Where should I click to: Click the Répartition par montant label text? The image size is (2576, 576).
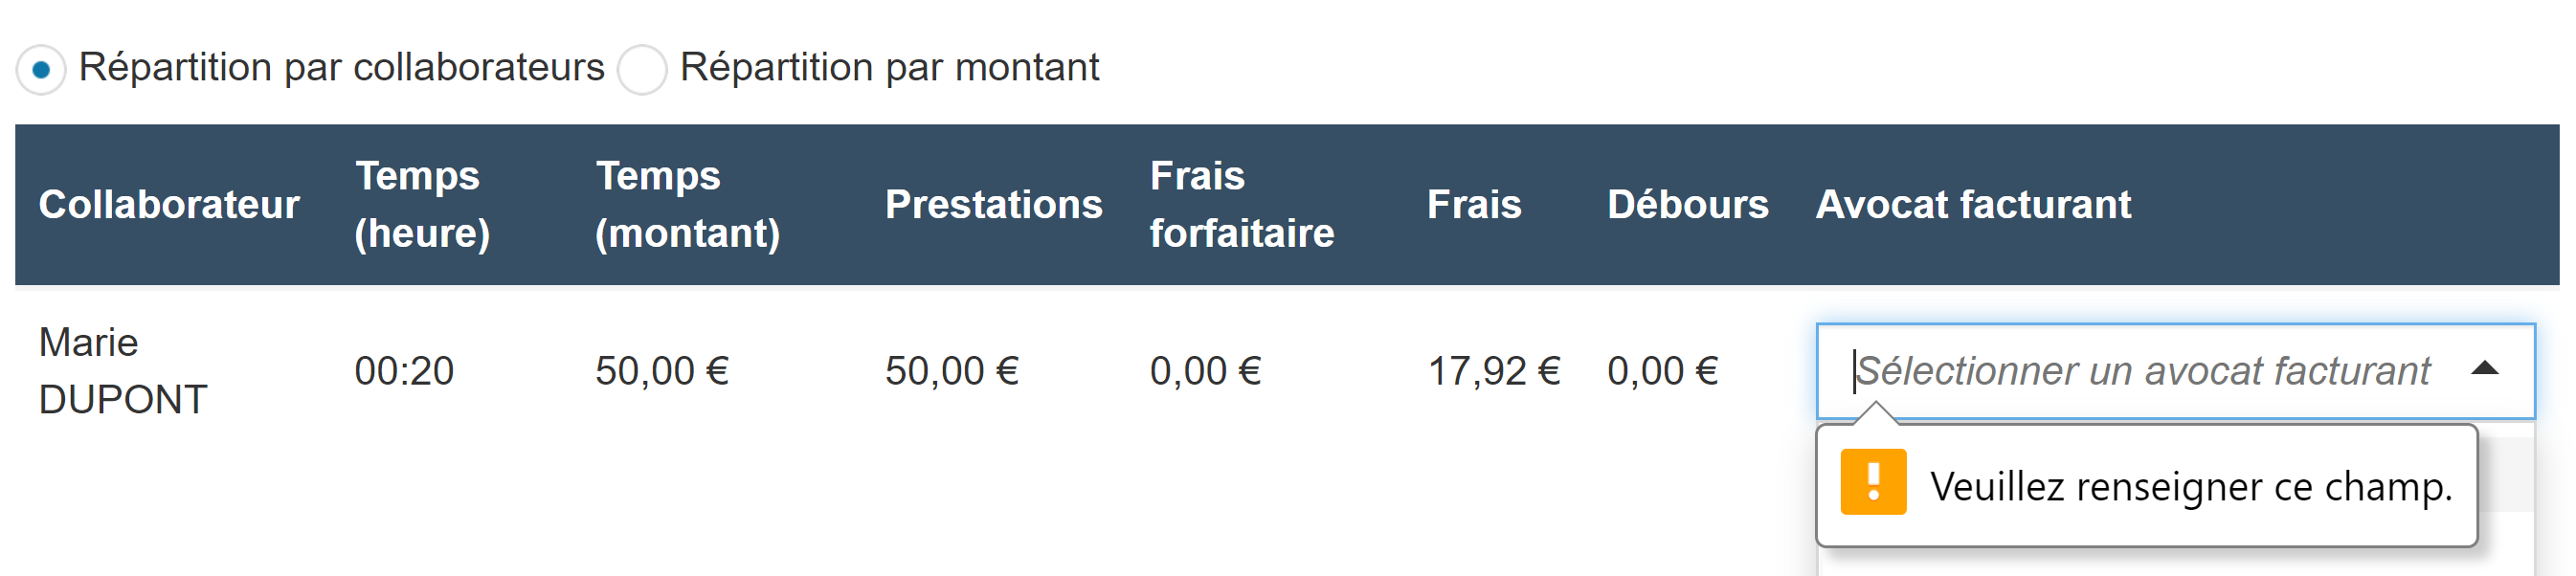pyautogui.click(x=889, y=68)
